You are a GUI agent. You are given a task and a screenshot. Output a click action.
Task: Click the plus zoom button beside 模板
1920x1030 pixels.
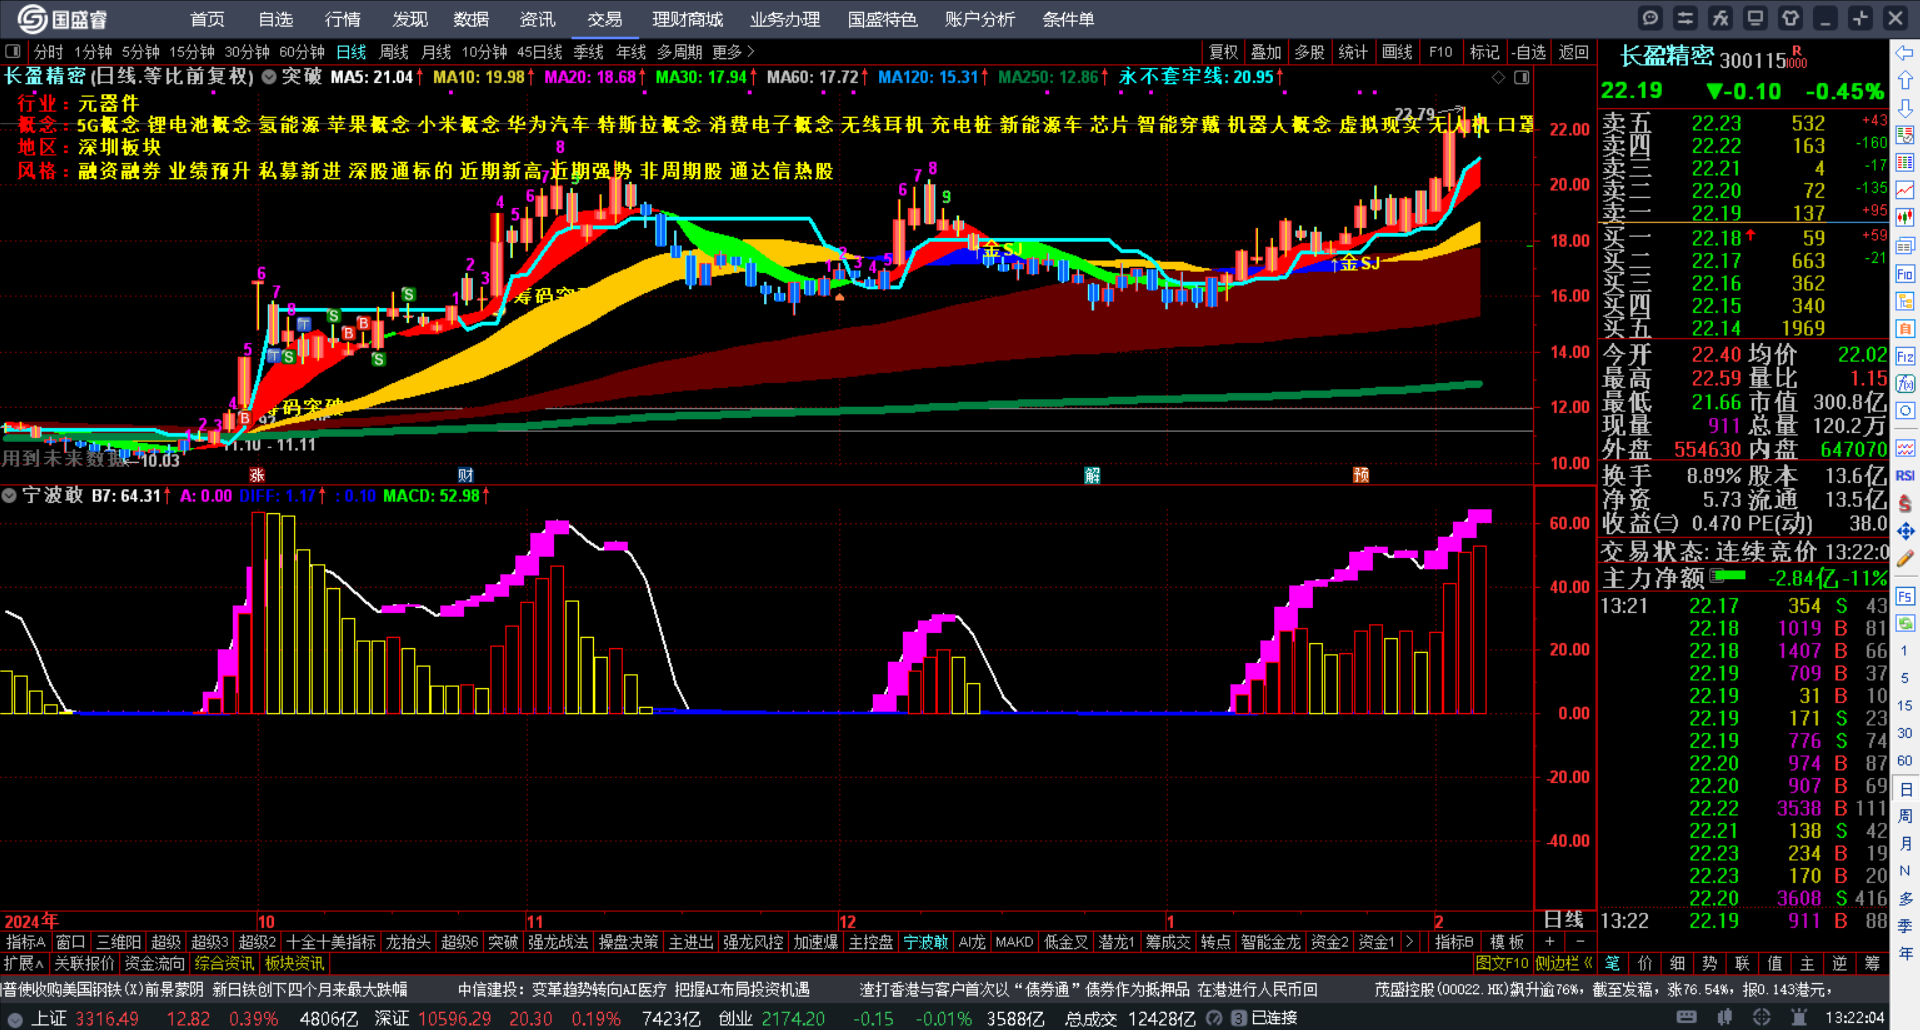1550,942
